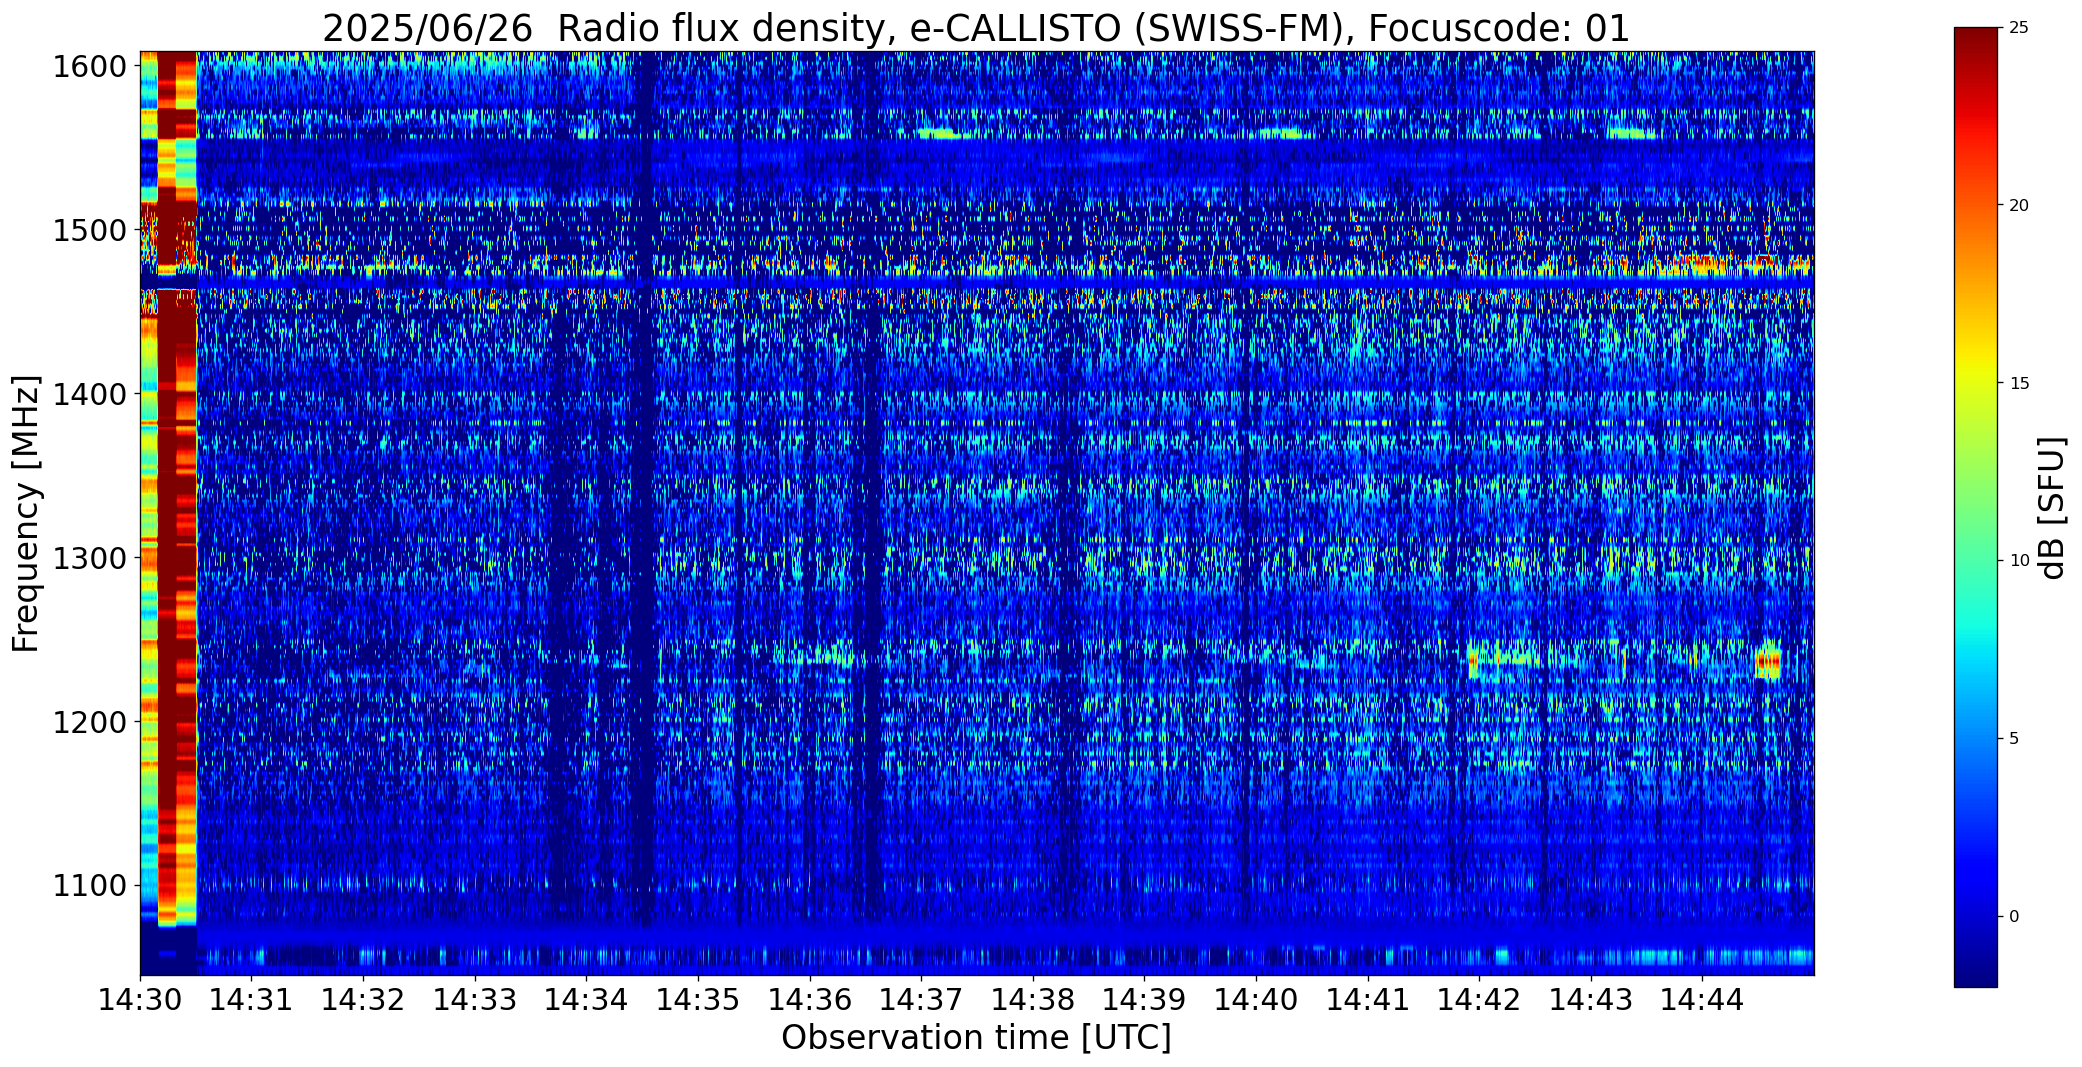Click the 14:30 time tick label

coord(140,1000)
